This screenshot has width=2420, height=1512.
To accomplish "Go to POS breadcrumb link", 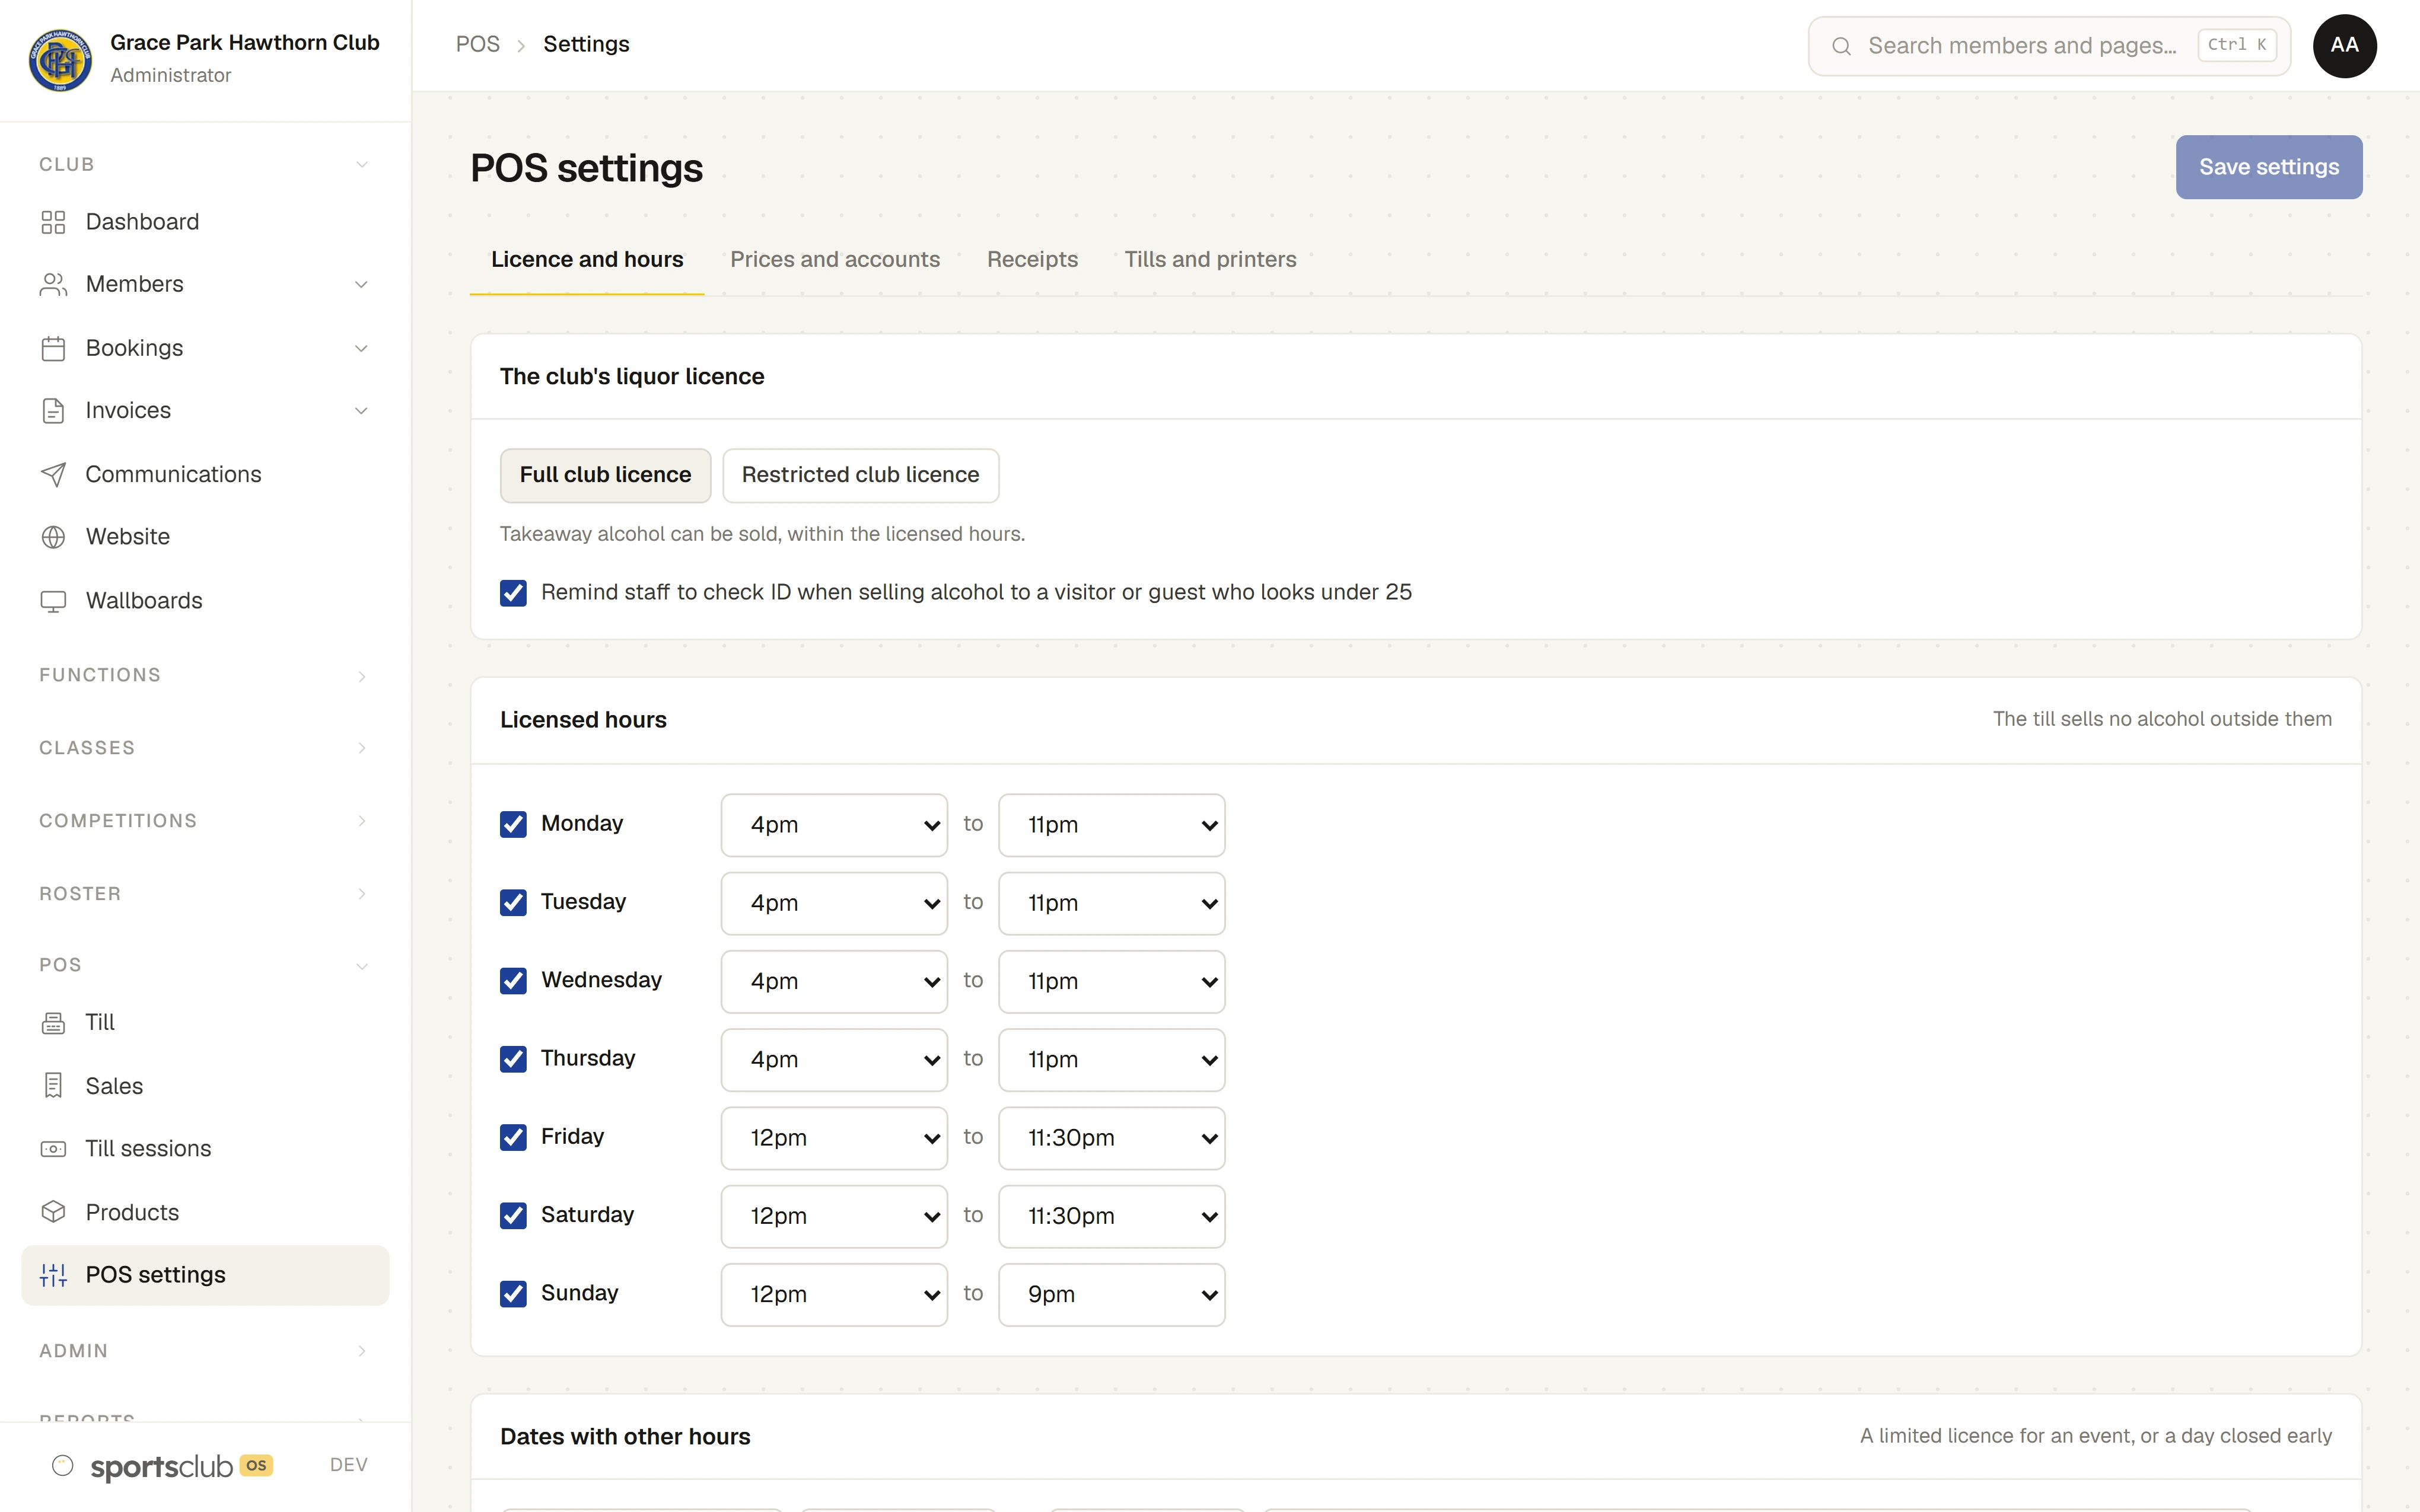I will pyautogui.click(x=477, y=45).
